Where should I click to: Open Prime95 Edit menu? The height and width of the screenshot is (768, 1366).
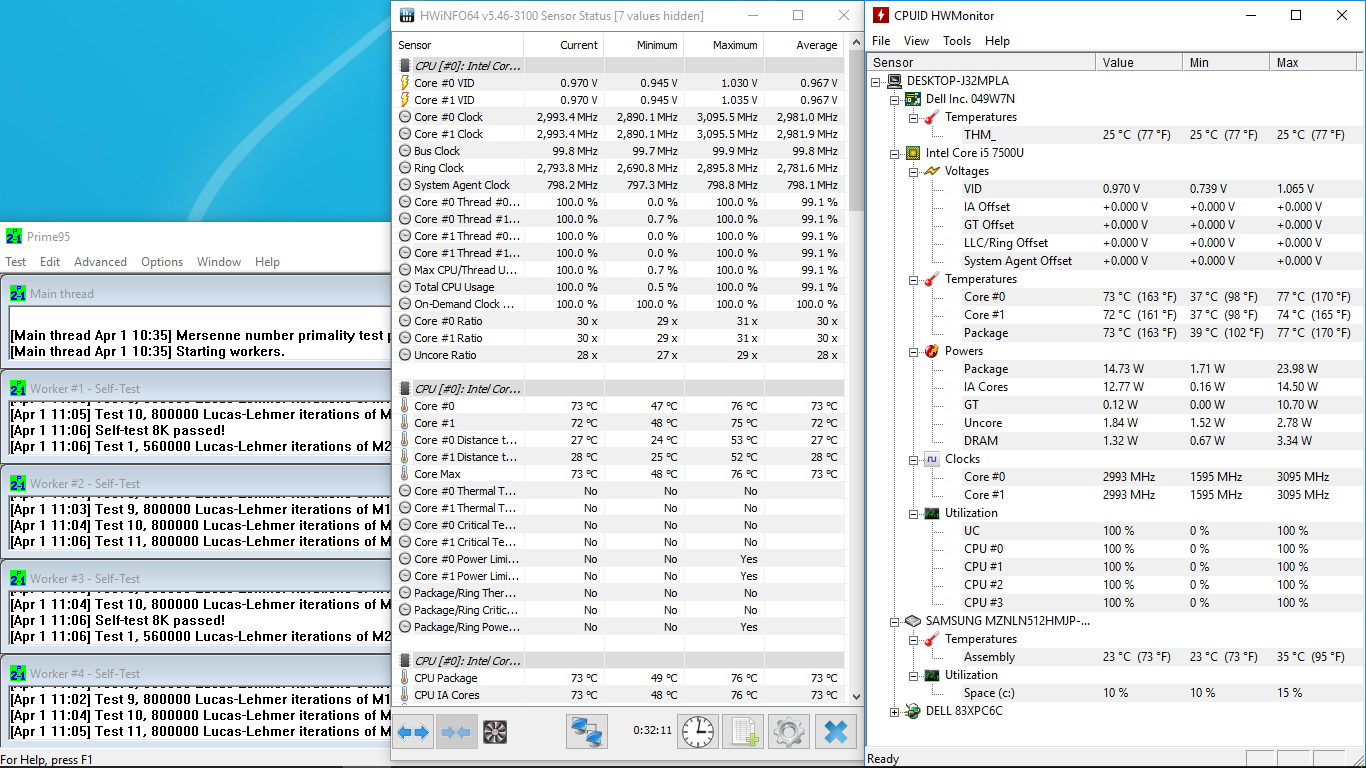click(x=50, y=262)
